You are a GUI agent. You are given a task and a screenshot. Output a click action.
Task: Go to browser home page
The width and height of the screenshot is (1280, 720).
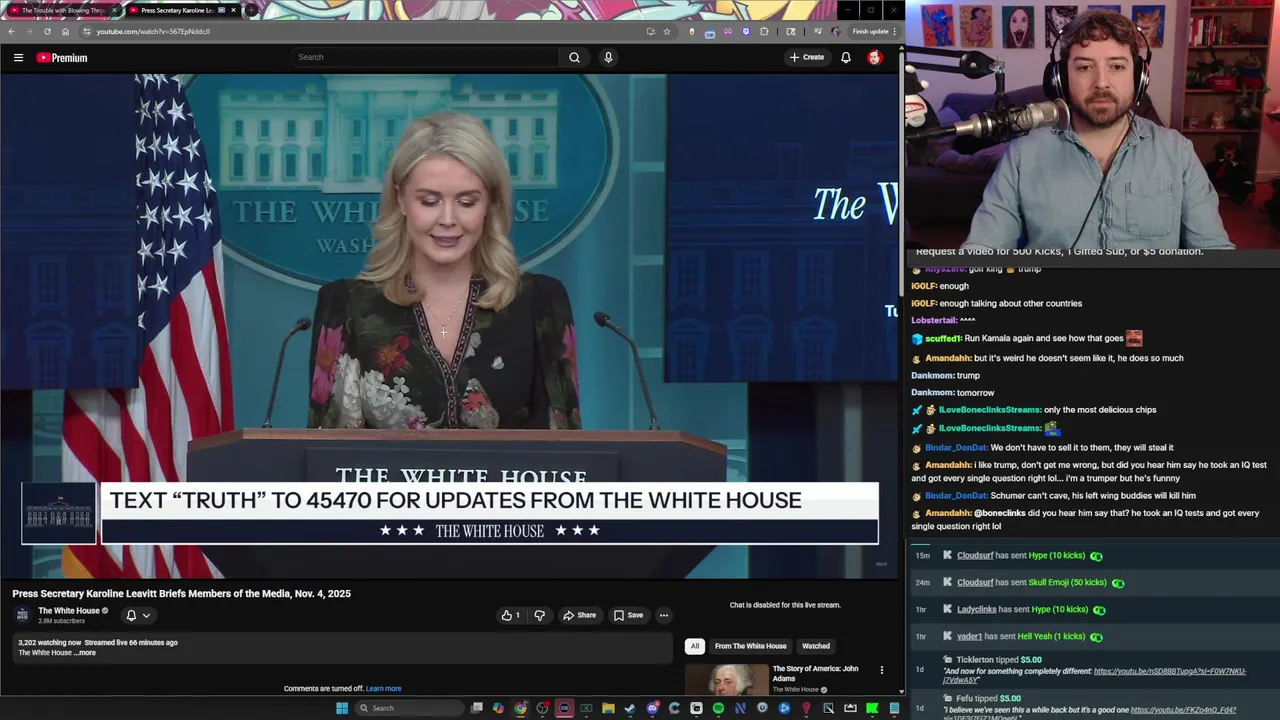pos(66,31)
